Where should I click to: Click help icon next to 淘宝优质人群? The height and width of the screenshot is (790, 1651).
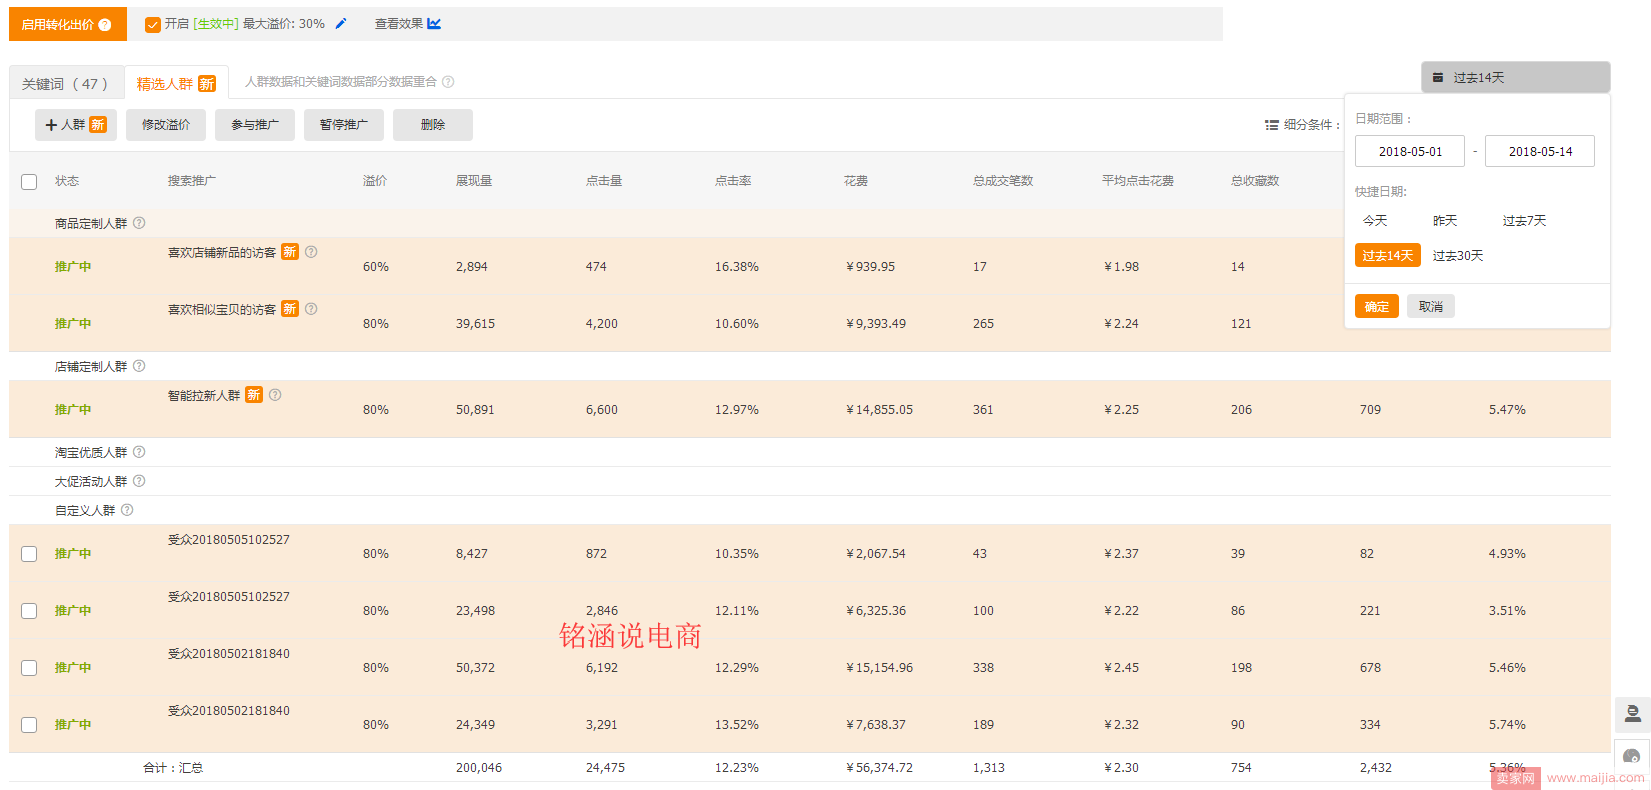139,452
